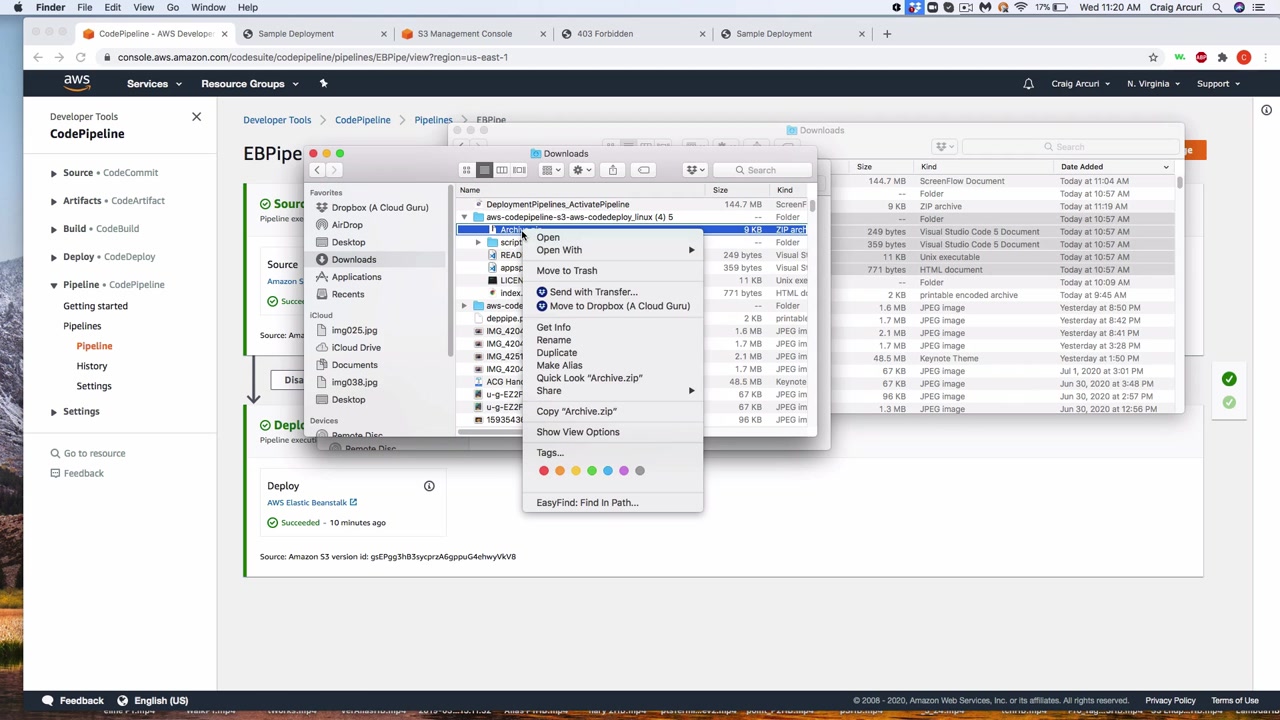Switch Finder to list view
Image resolution: width=1280 pixels, height=720 pixels.
(484, 170)
